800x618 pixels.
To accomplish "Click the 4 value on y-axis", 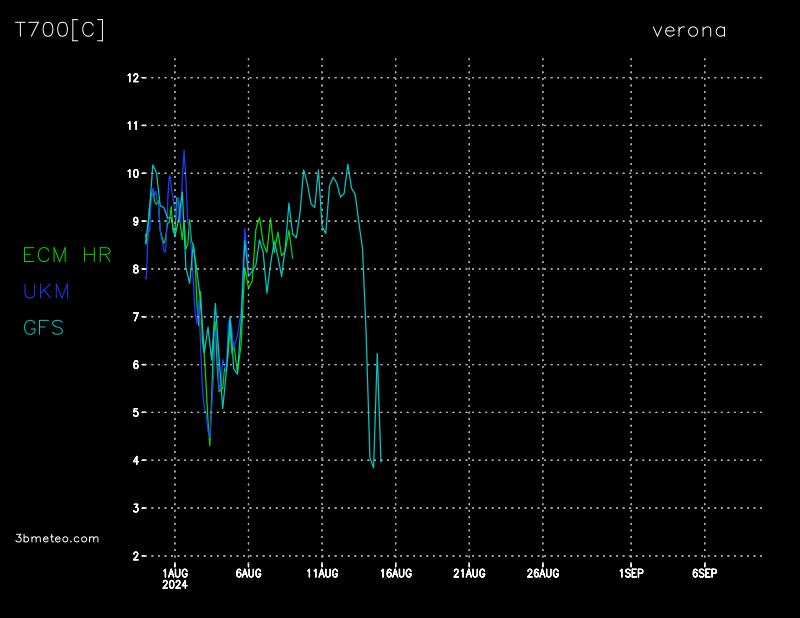I will pos(134,461).
